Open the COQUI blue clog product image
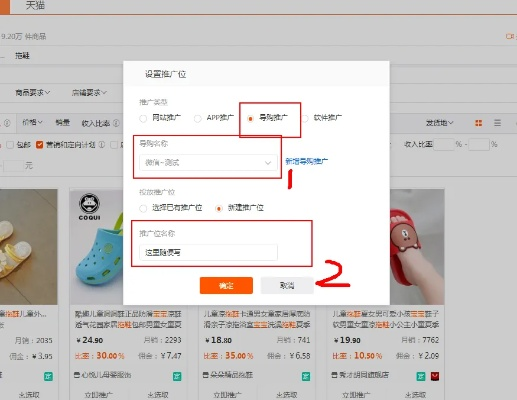517x400 pixels. 97,247
